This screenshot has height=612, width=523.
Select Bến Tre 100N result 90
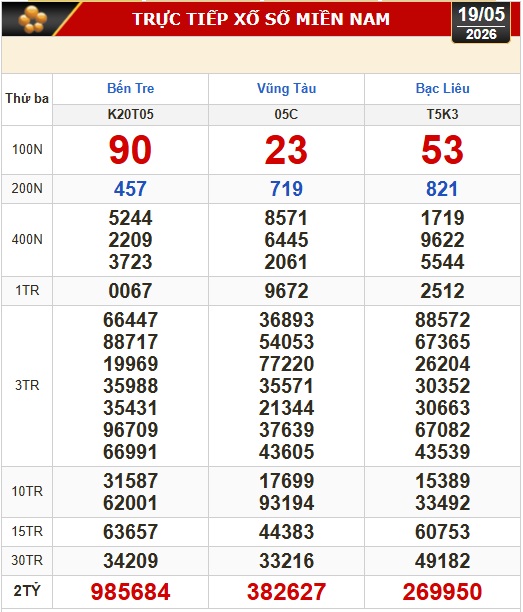[130, 150]
